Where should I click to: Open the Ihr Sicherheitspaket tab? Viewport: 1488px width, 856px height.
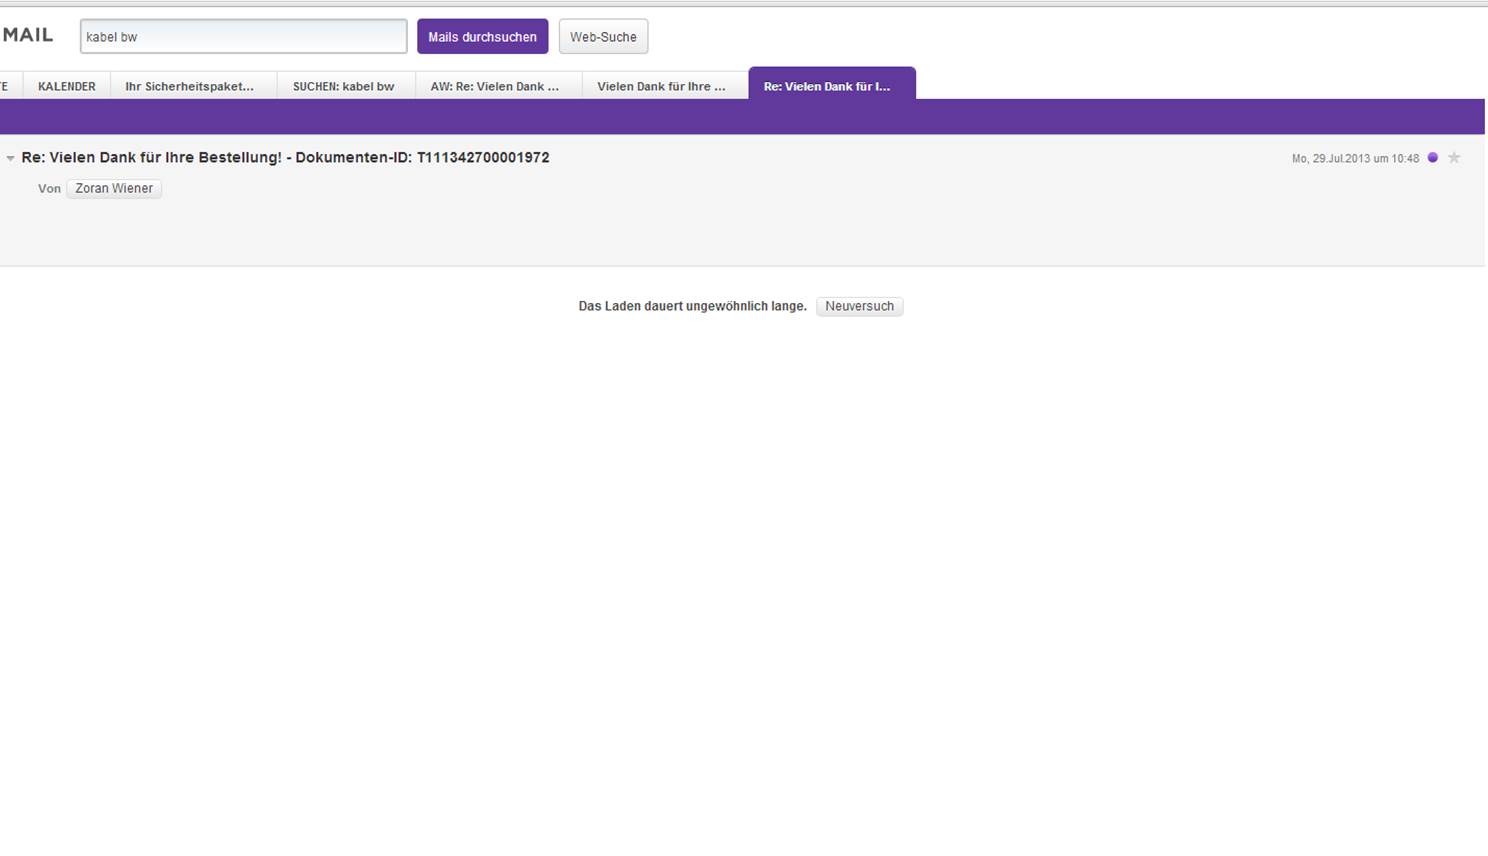coord(189,86)
